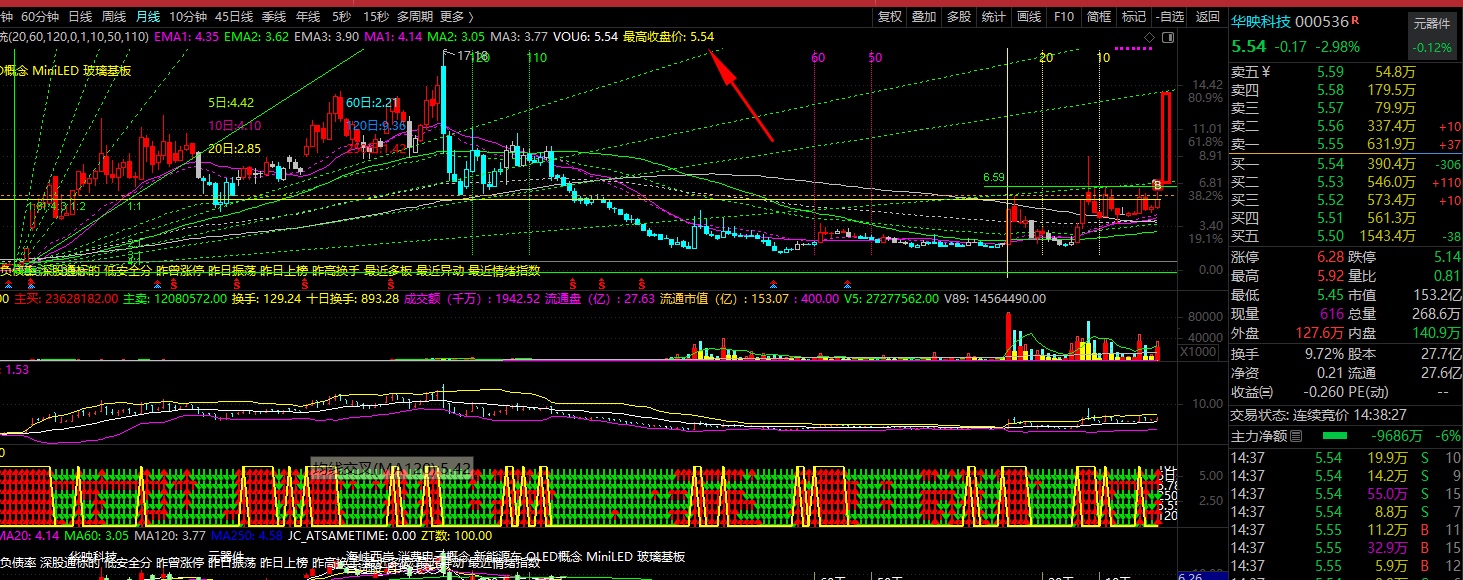Toggle the side panel layout icon
1463x580 pixels.
point(1168,37)
